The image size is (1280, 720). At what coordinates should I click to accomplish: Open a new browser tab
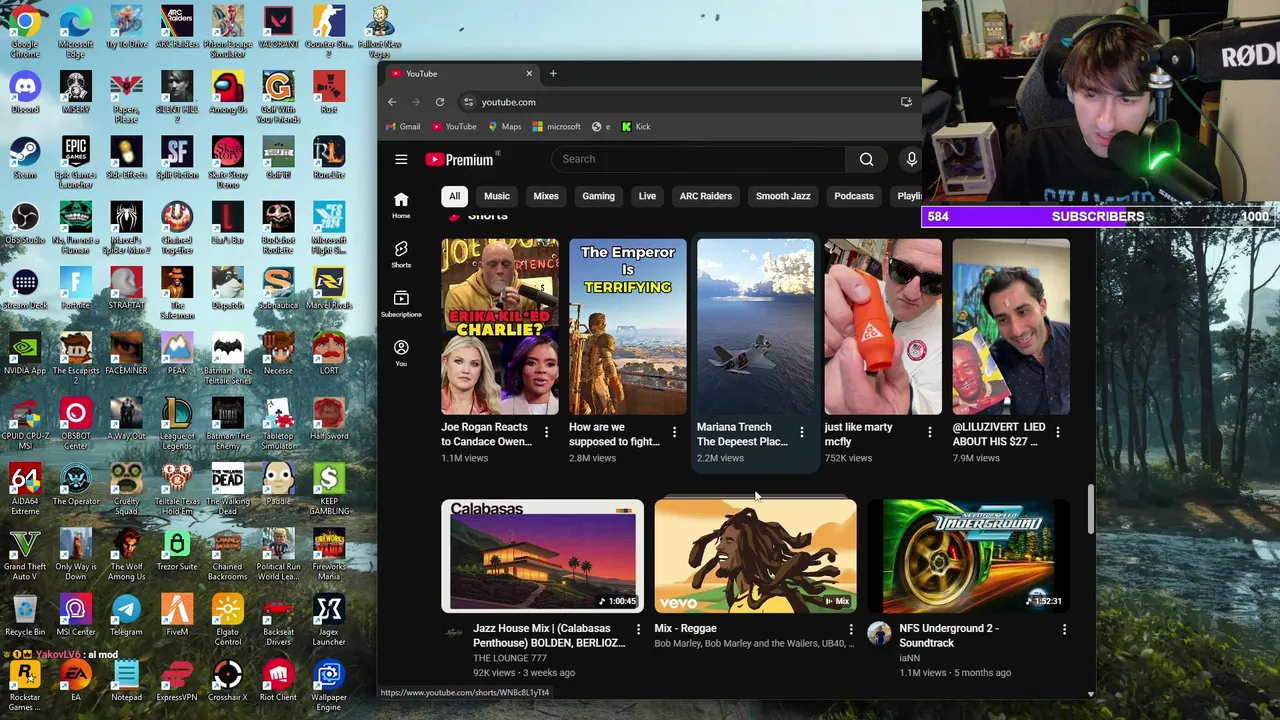point(553,73)
